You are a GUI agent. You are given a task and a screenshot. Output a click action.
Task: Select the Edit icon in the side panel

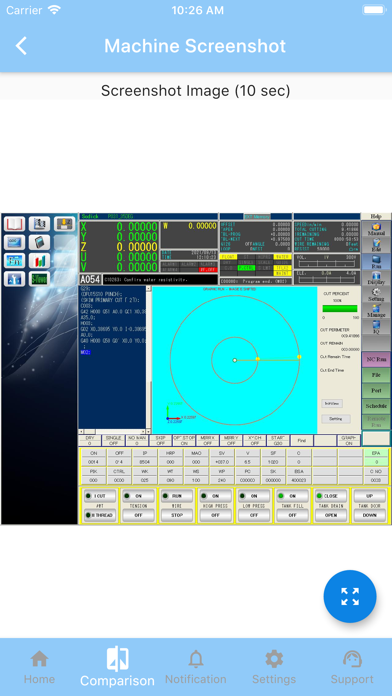click(x=376, y=245)
